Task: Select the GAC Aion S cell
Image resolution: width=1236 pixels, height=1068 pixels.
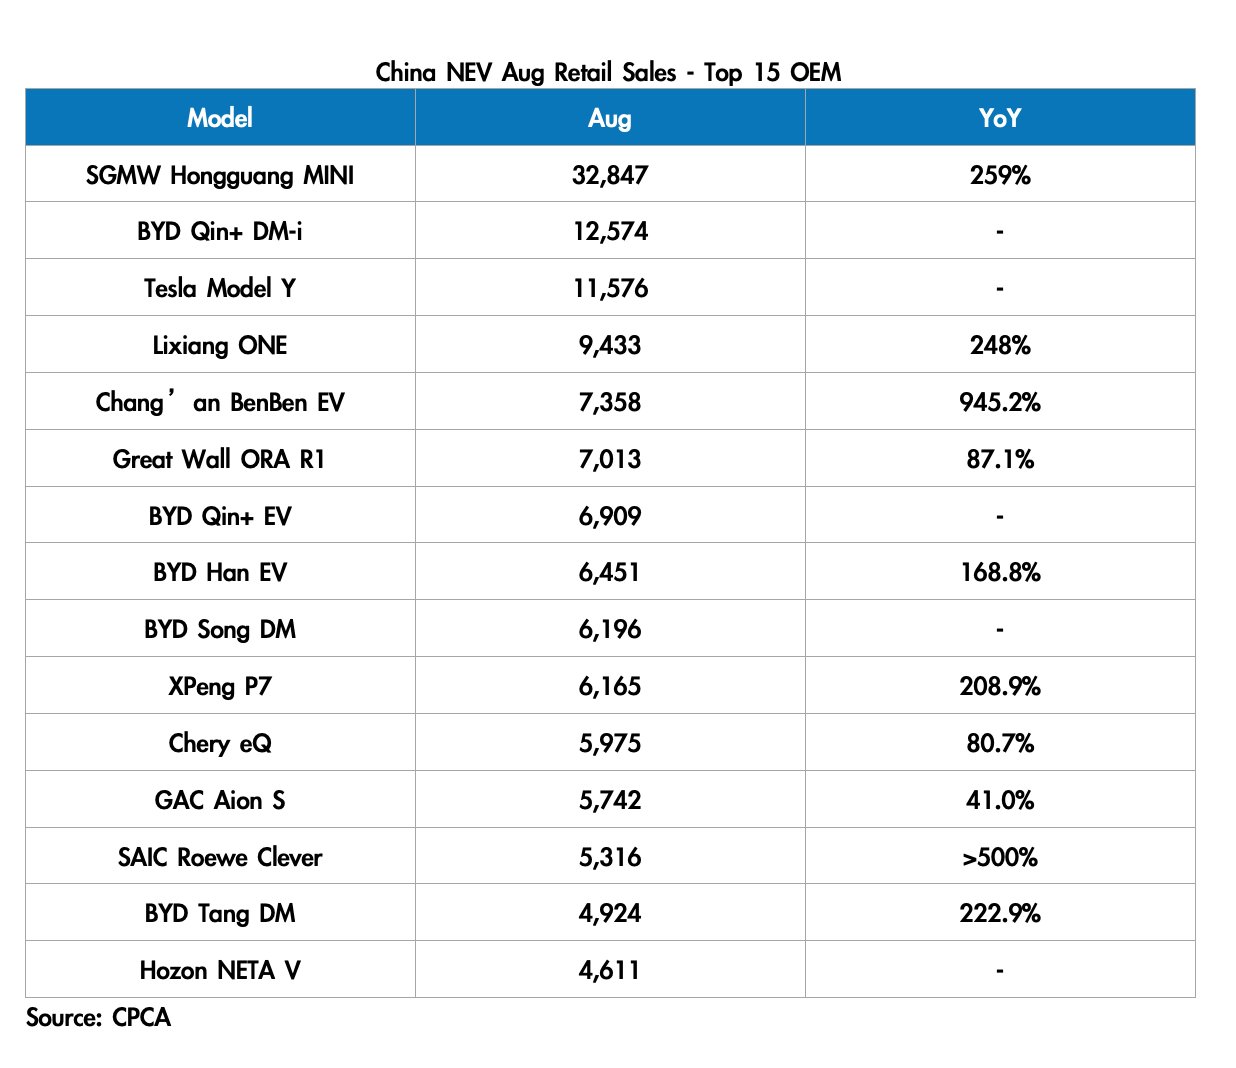Action: click(220, 800)
